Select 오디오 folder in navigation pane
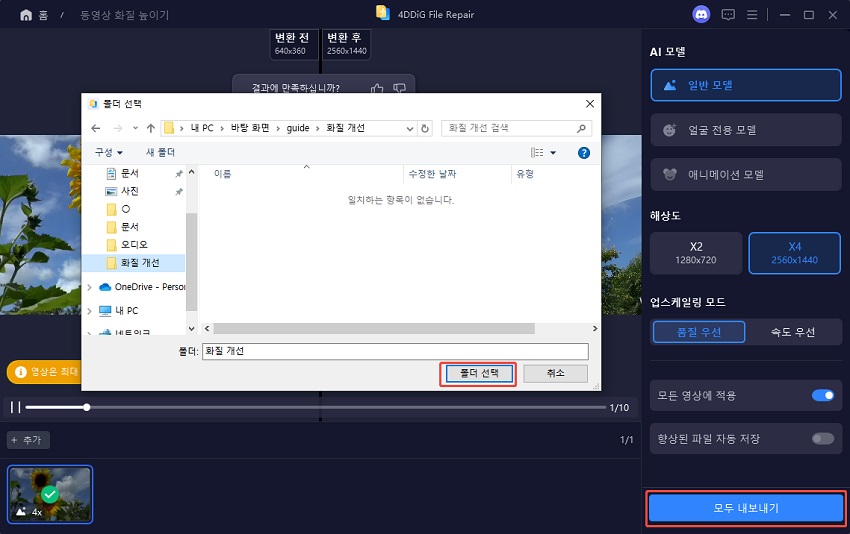The width and height of the screenshot is (850, 534). [133, 245]
